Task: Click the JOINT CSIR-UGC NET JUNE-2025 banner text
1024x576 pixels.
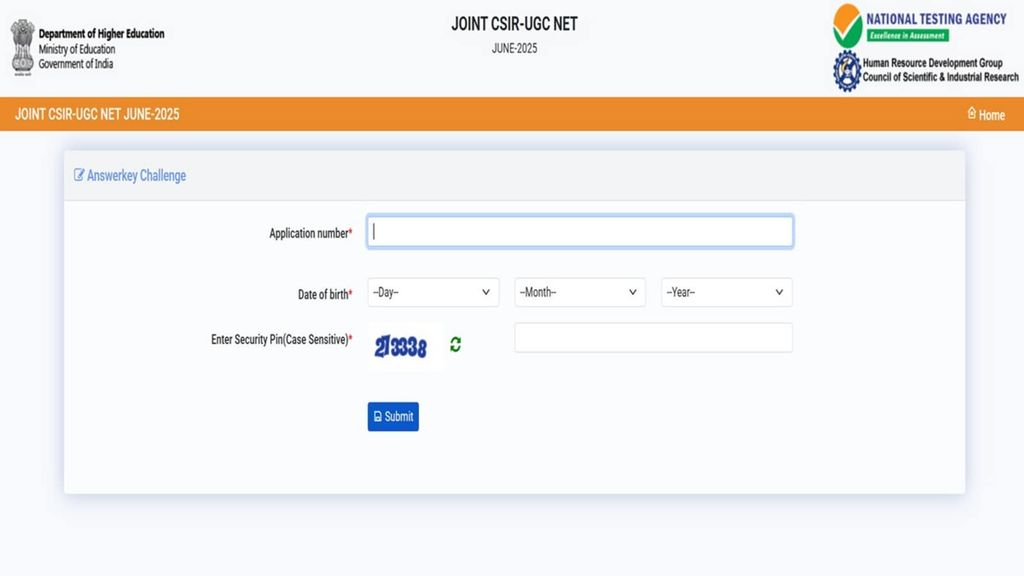Action: [x=97, y=114]
